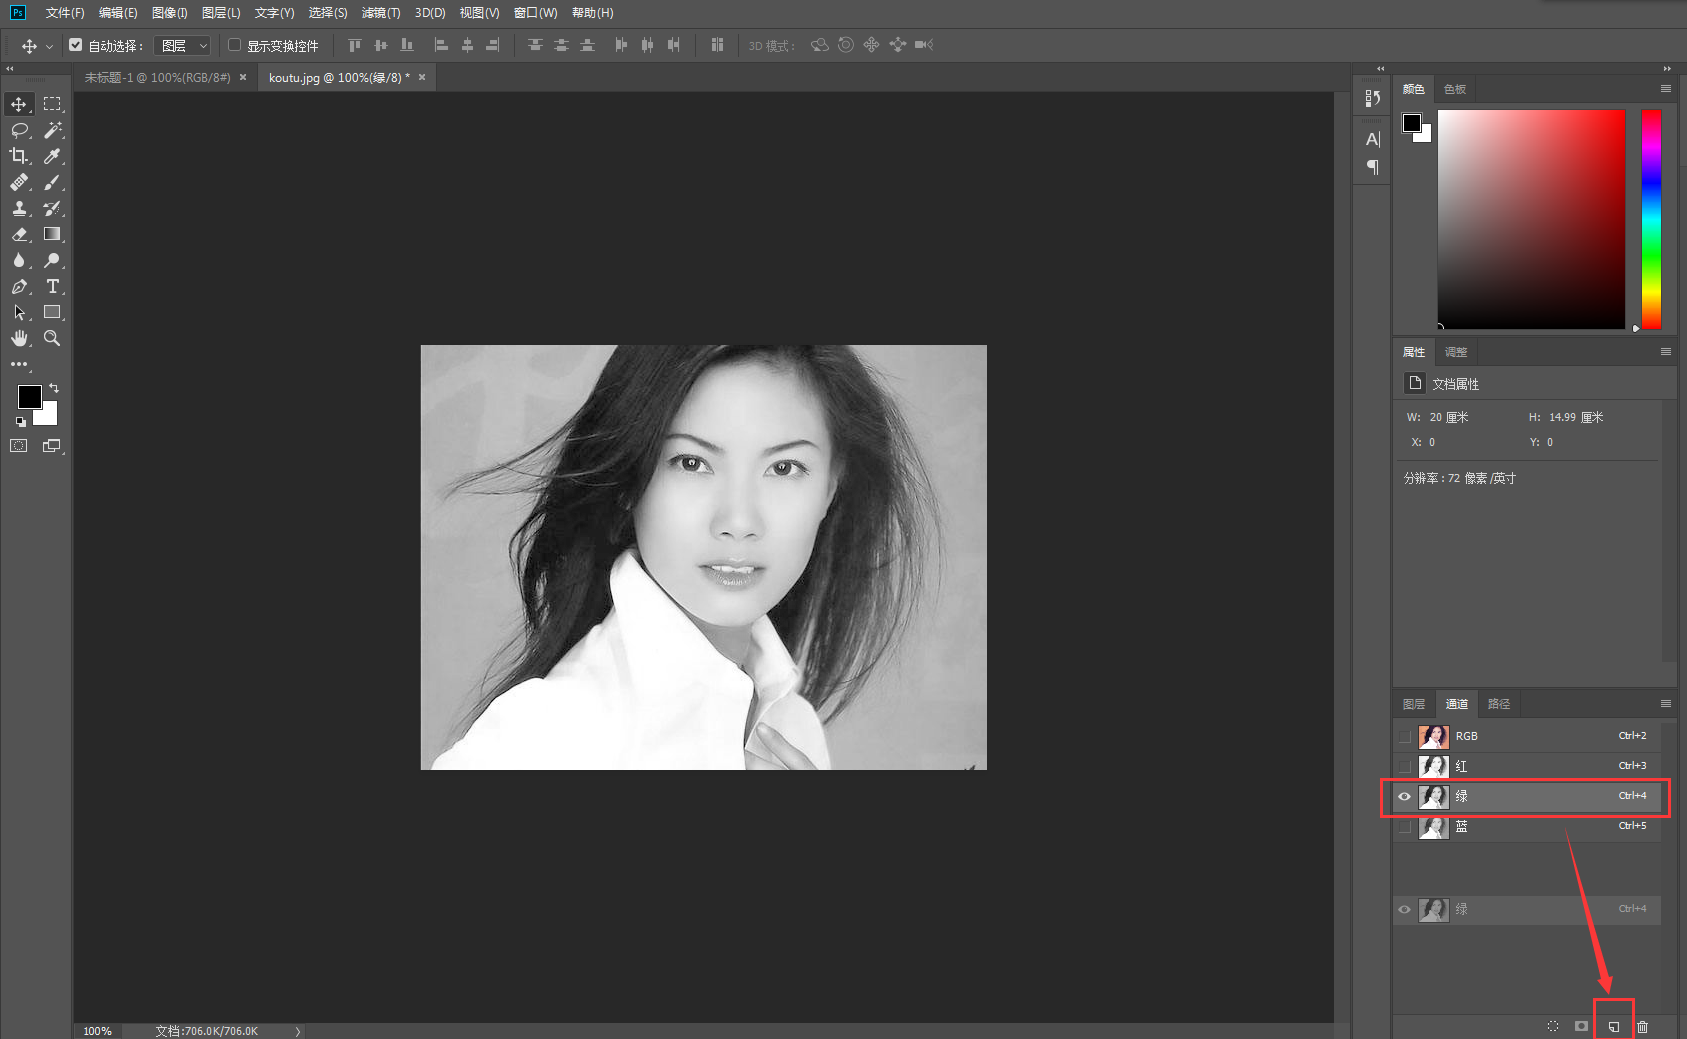The height and width of the screenshot is (1039, 1687).
Task: Select the Rectangular Marquee tool
Action: coord(53,104)
